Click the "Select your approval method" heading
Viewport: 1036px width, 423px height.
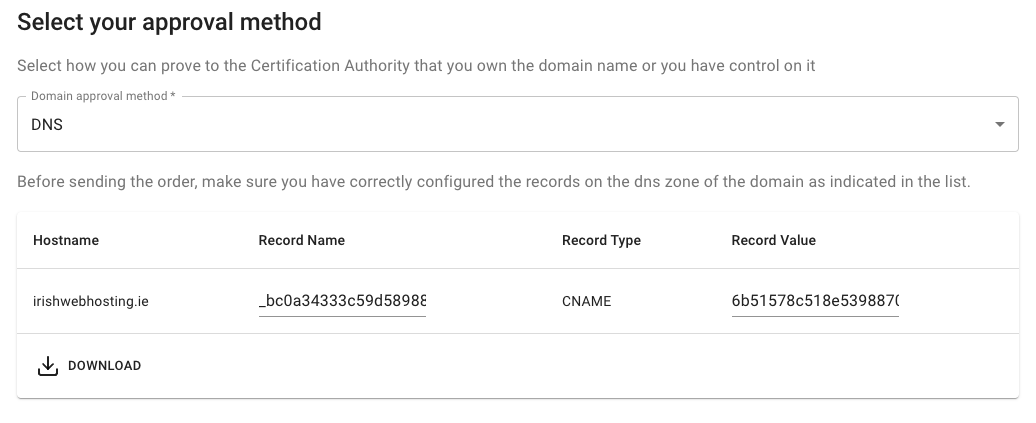pyautogui.click(x=170, y=22)
